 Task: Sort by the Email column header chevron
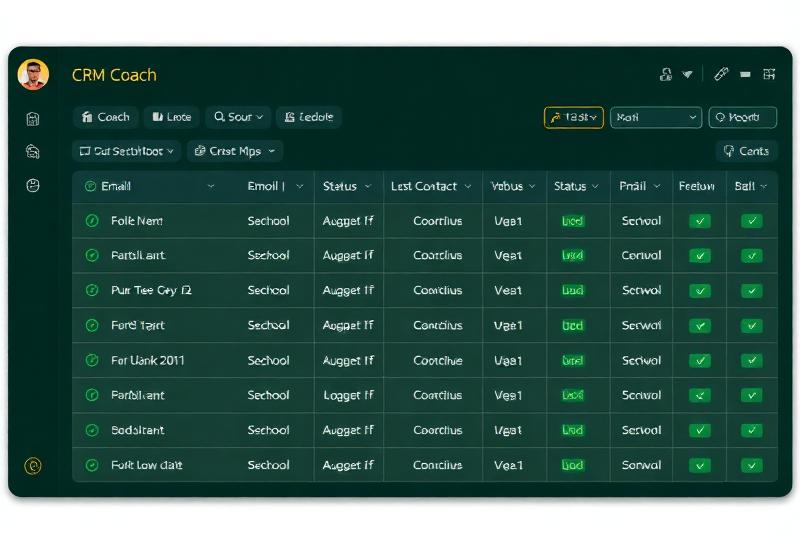tap(211, 186)
